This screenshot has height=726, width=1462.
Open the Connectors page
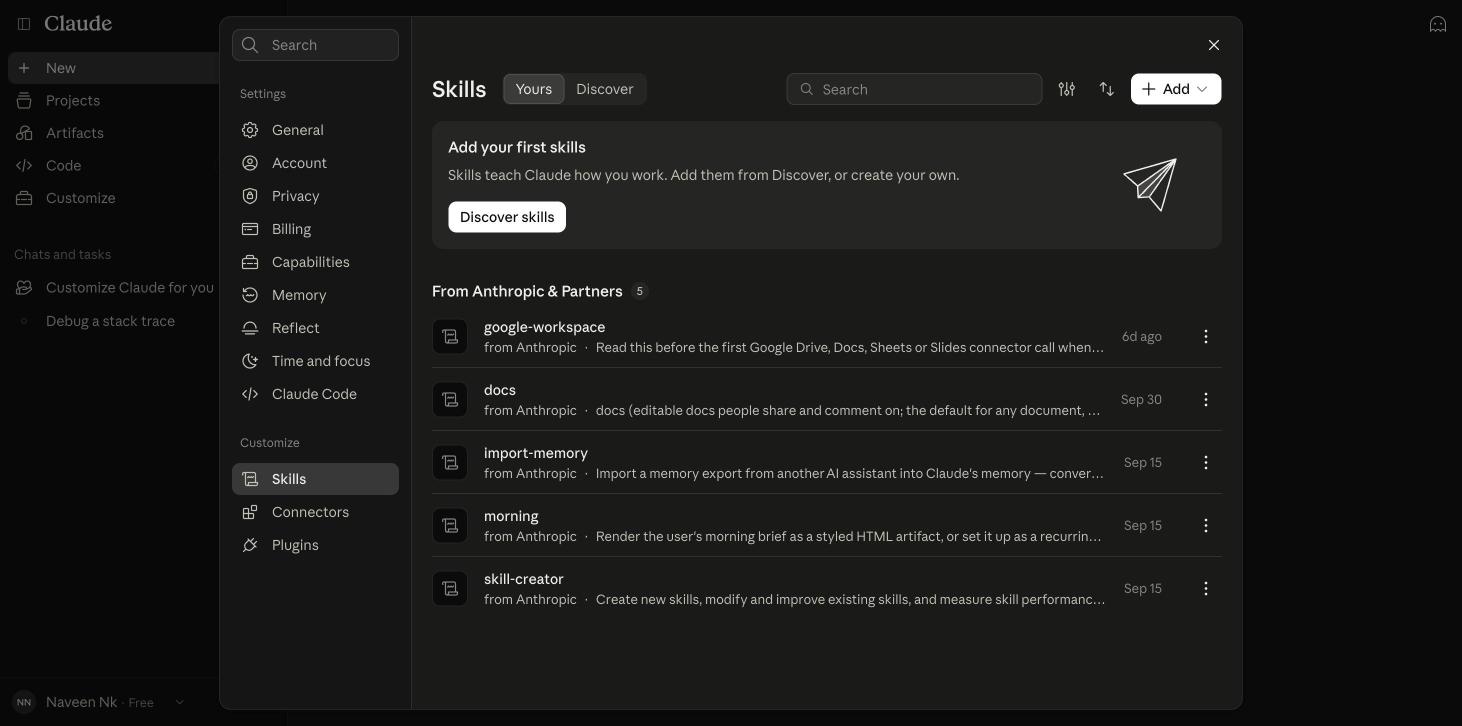click(315, 512)
